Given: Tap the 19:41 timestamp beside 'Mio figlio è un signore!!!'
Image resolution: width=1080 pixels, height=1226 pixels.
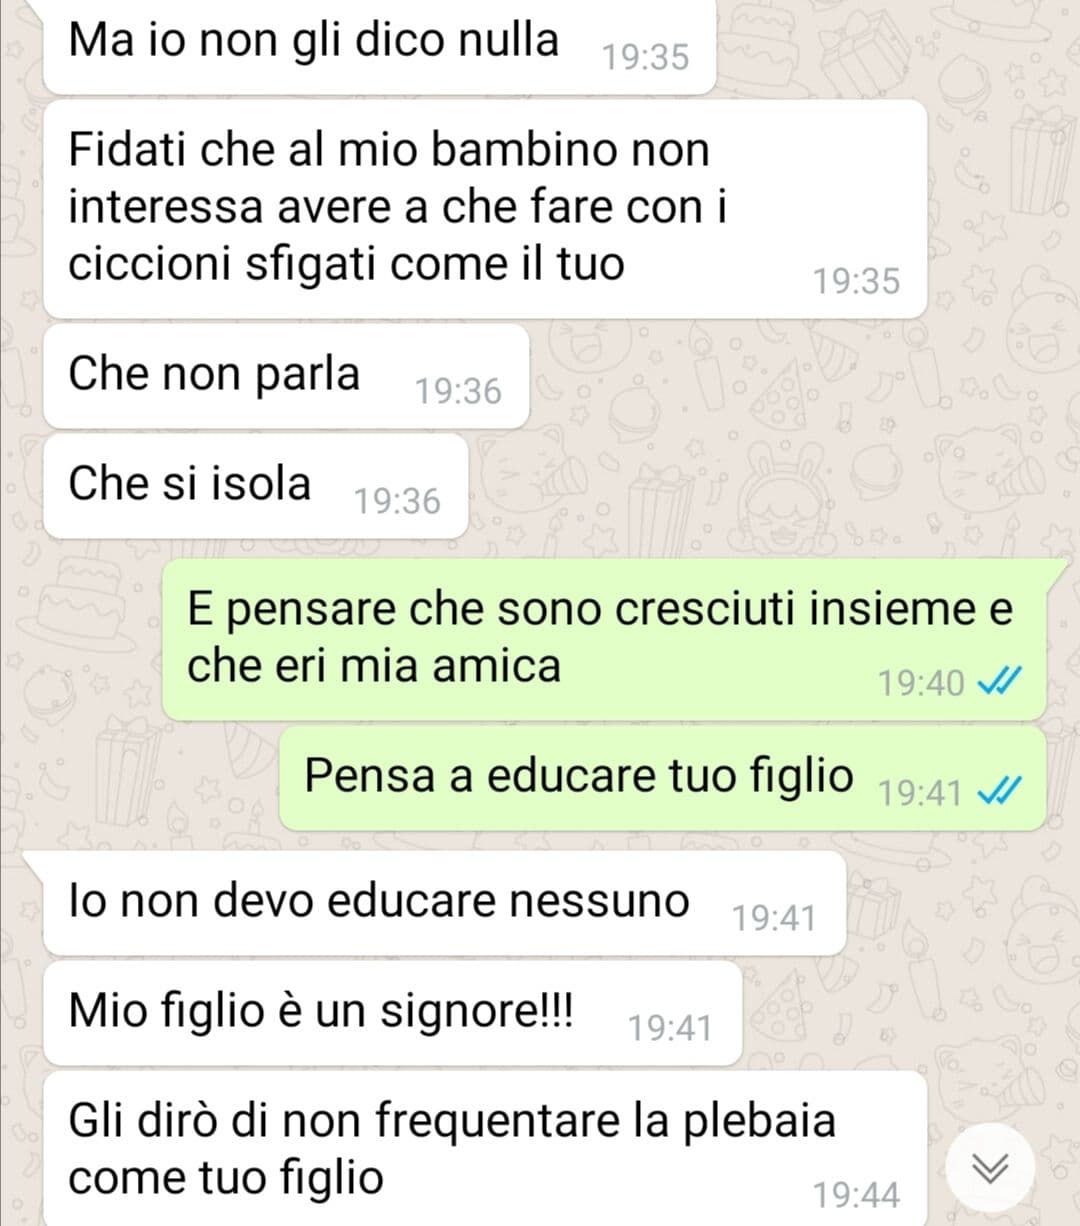Looking at the screenshot, I should pyautogui.click(x=670, y=1028).
